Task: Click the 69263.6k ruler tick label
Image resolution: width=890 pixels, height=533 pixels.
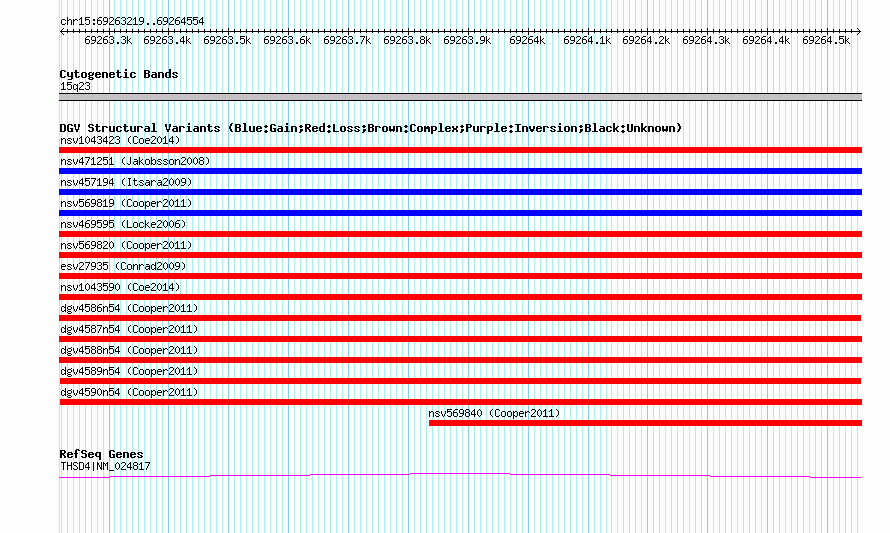Action: pyautogui.click(x=287, y=40)
